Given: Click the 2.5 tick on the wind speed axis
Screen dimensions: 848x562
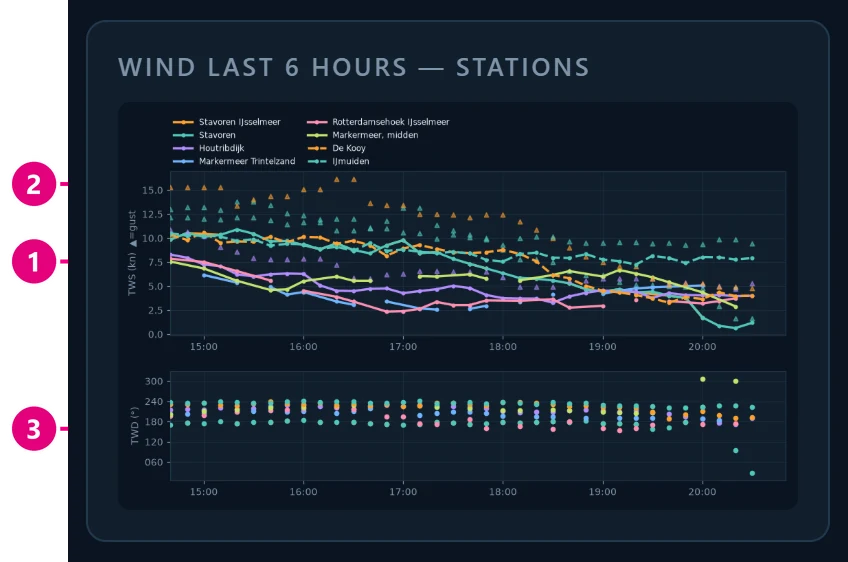Looking at the screenshot, I should coord(154,310).
